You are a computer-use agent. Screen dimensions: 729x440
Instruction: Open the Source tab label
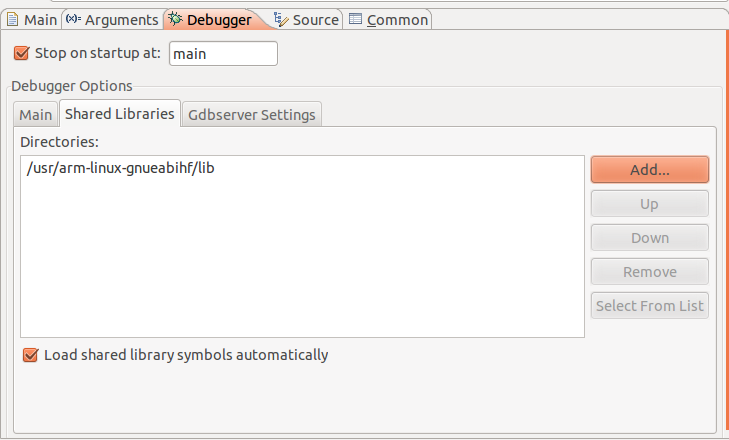click(315, 20)
